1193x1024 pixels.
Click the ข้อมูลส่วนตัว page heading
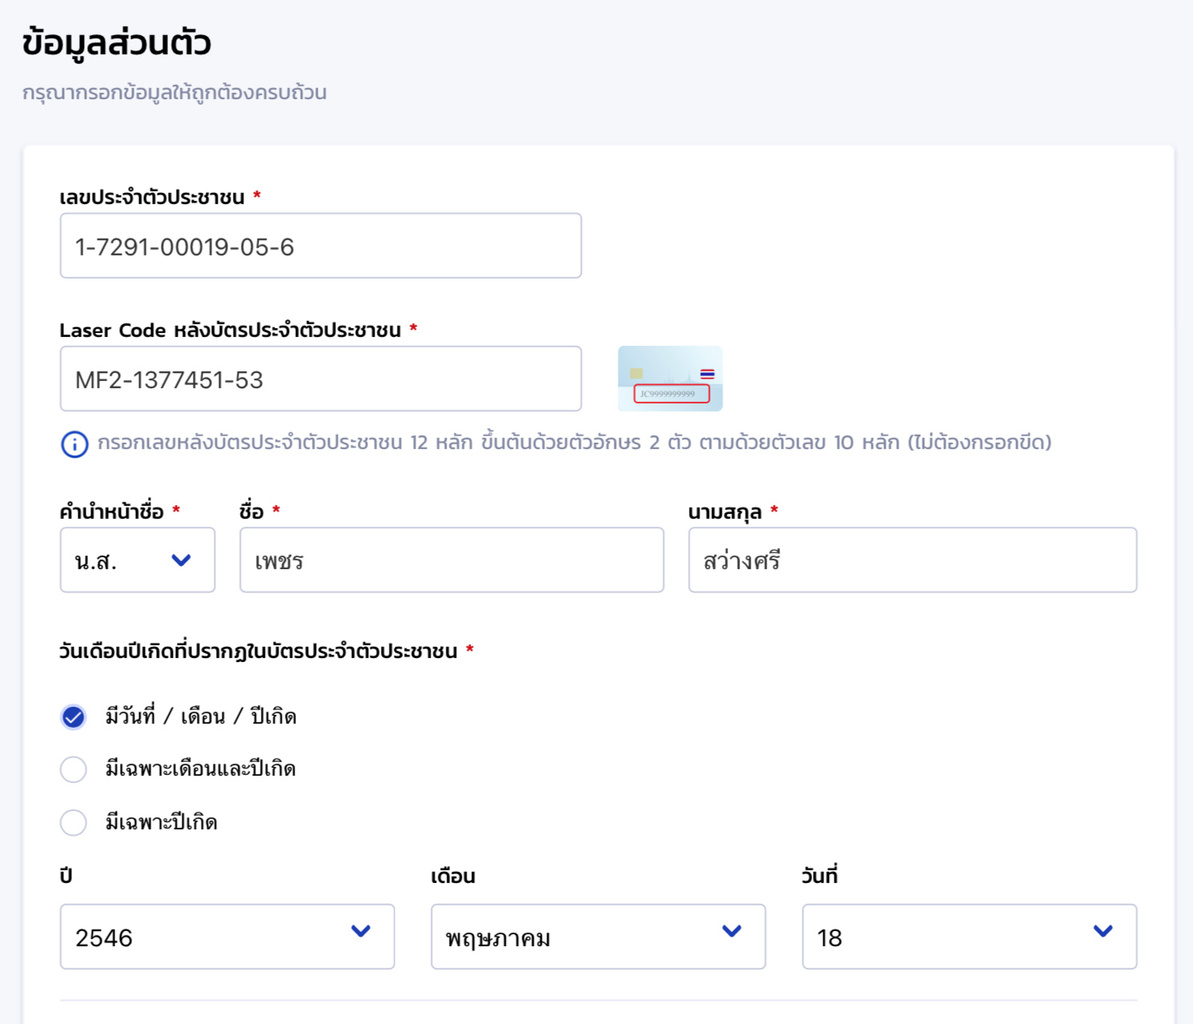pos(117,43)
